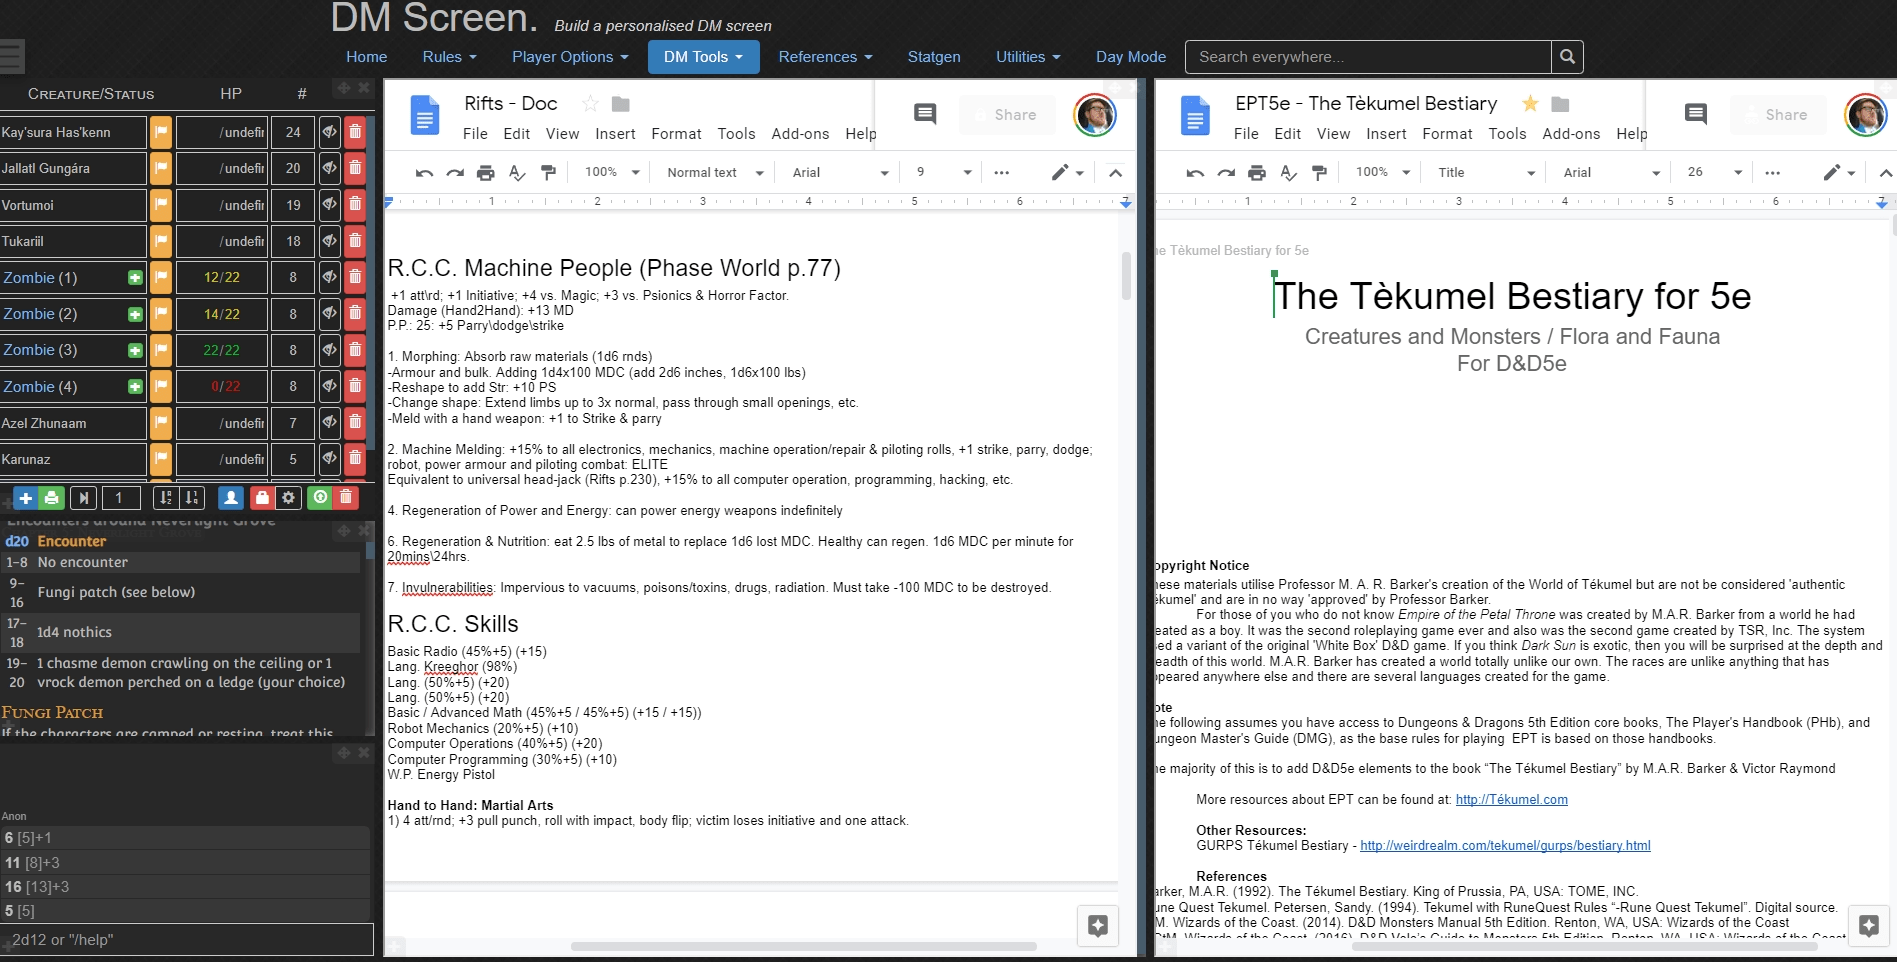
Task: Open DM Tools dropdown
Action: click(x=703, y=57)
